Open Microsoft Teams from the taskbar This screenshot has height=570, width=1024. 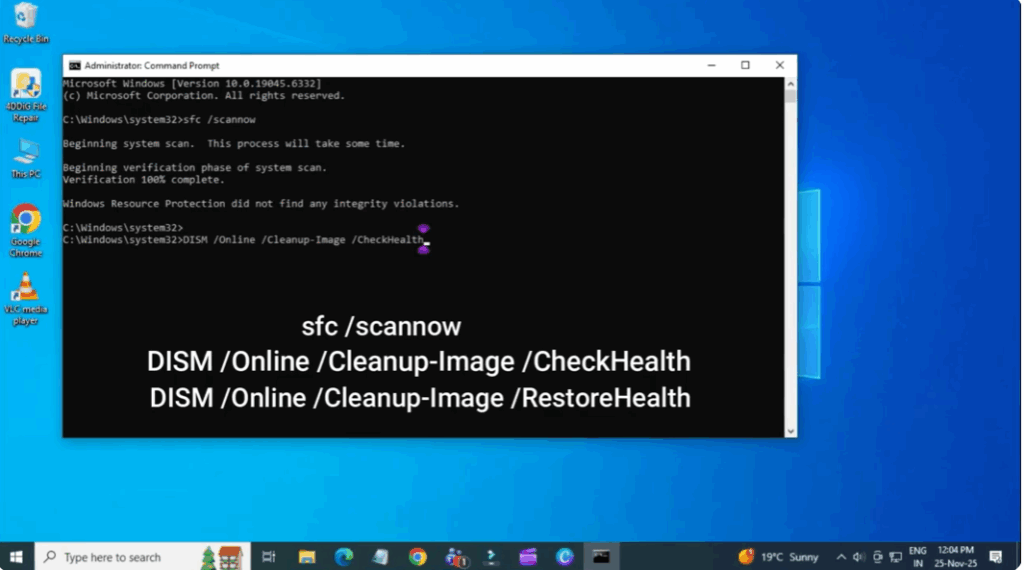coord(455,557)
